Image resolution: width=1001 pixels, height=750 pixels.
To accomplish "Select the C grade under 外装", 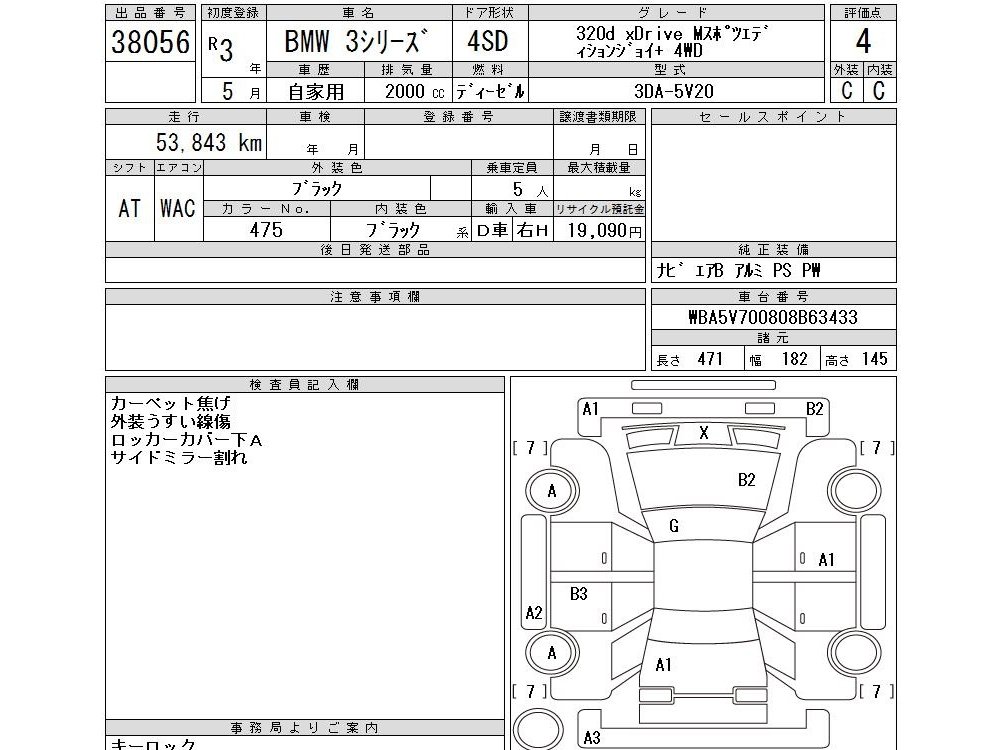I will click(x=847, y=91).
